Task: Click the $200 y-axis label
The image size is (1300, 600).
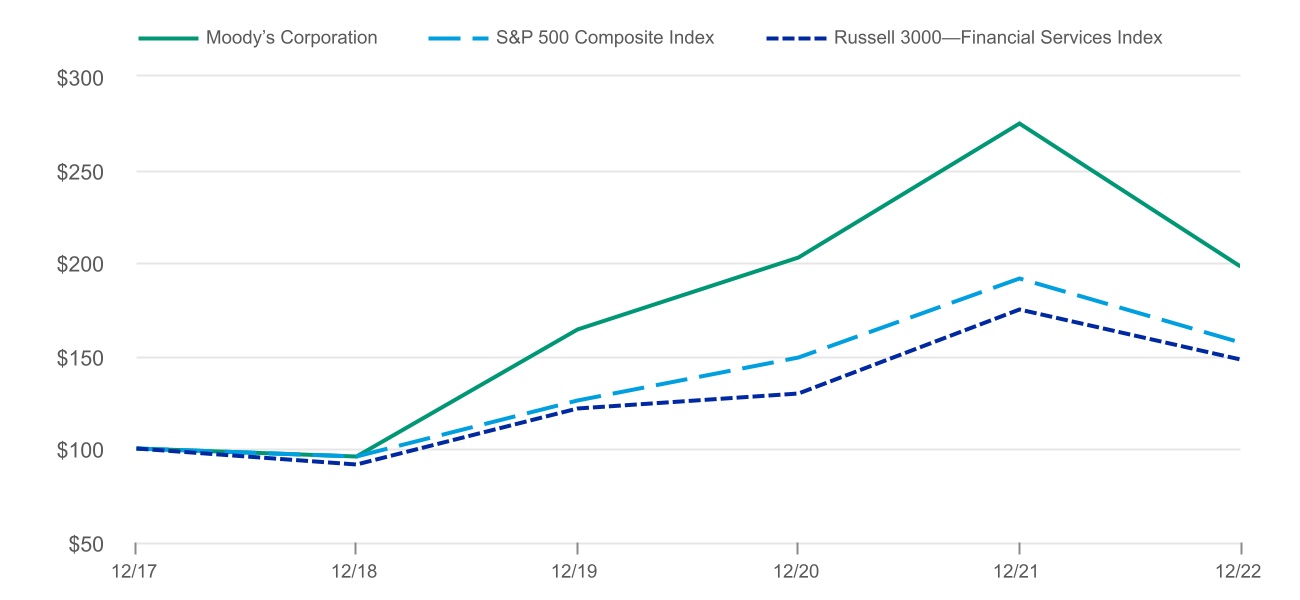Action: click(x=82, y=264)
